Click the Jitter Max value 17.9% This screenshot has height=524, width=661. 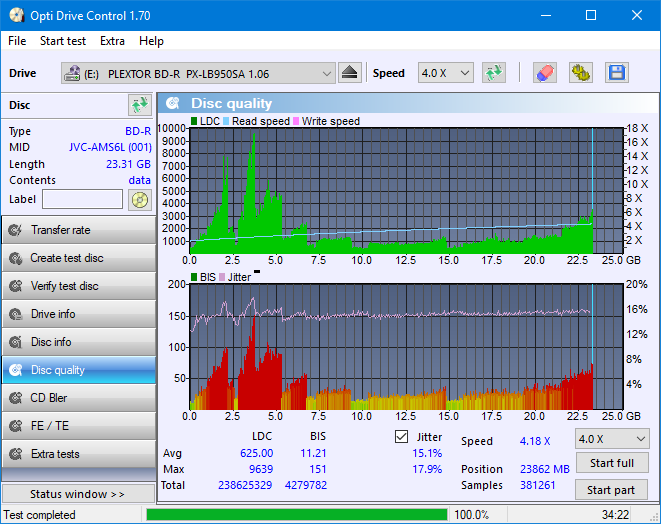pos(427,469)
